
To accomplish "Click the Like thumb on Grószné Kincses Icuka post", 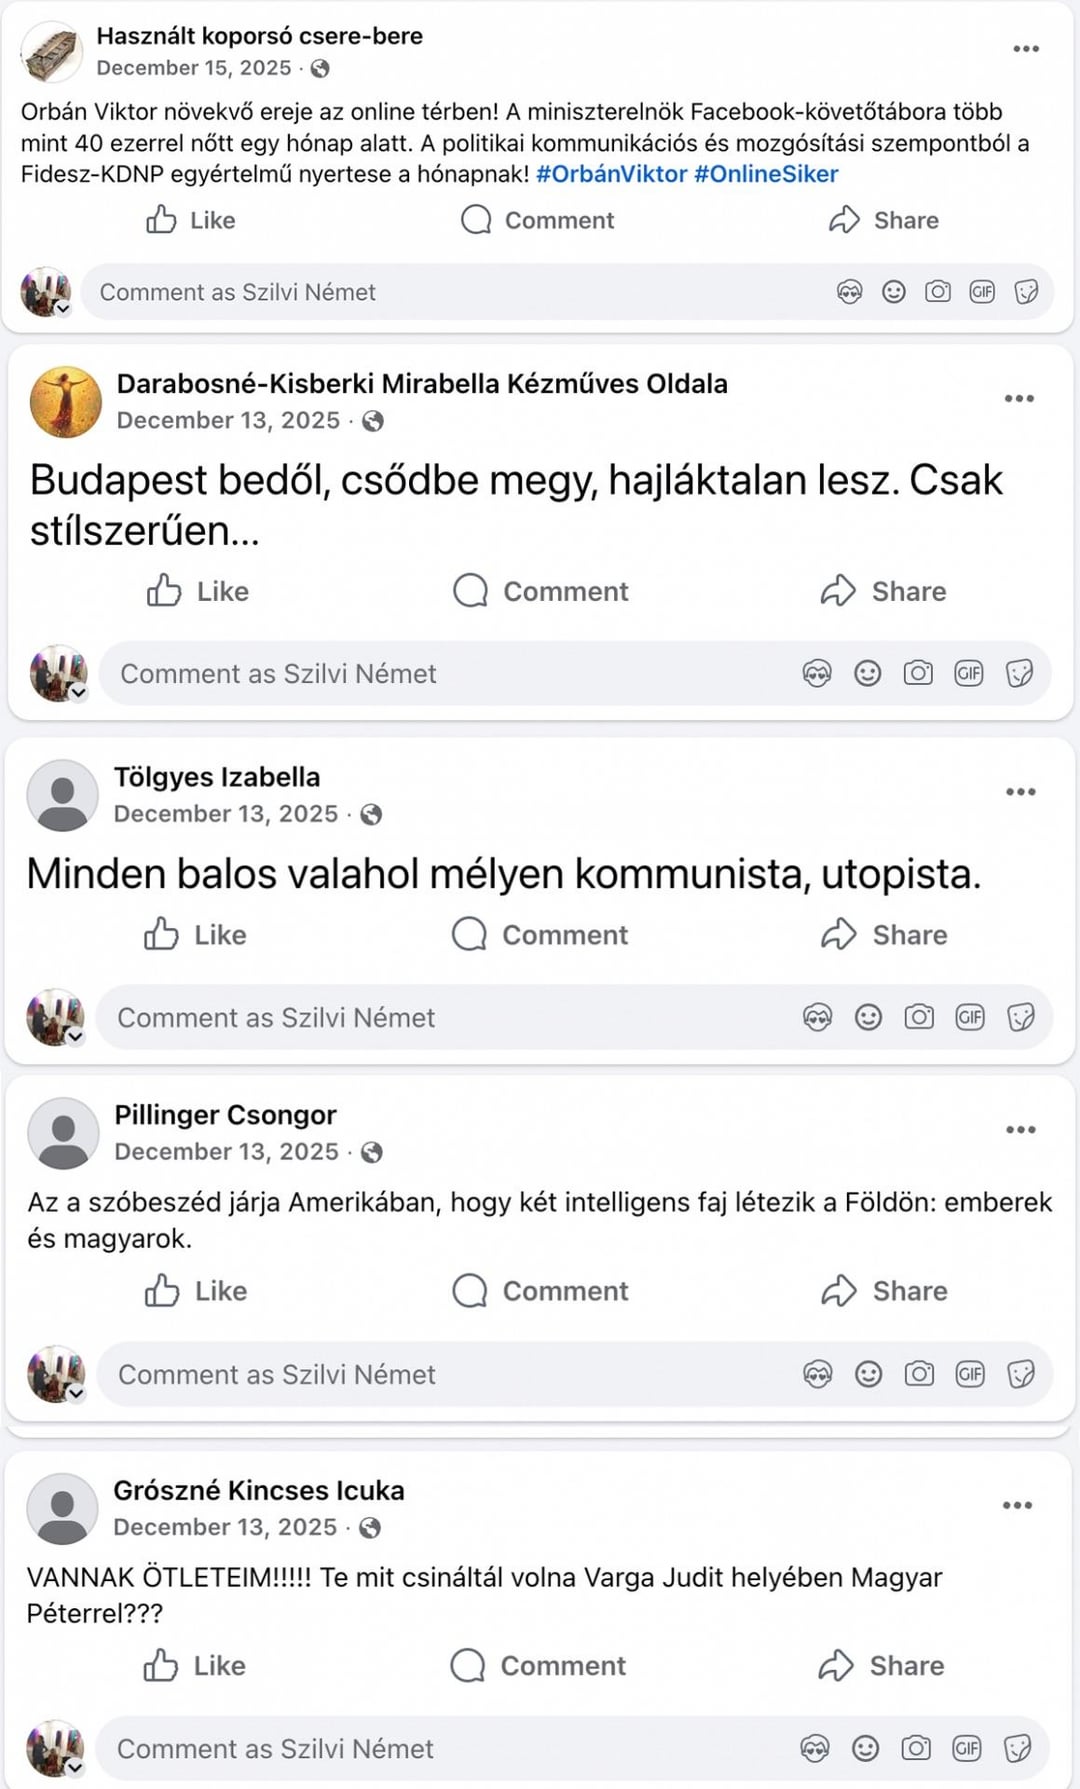I will pyautogui.click(x=161, y=1666).
